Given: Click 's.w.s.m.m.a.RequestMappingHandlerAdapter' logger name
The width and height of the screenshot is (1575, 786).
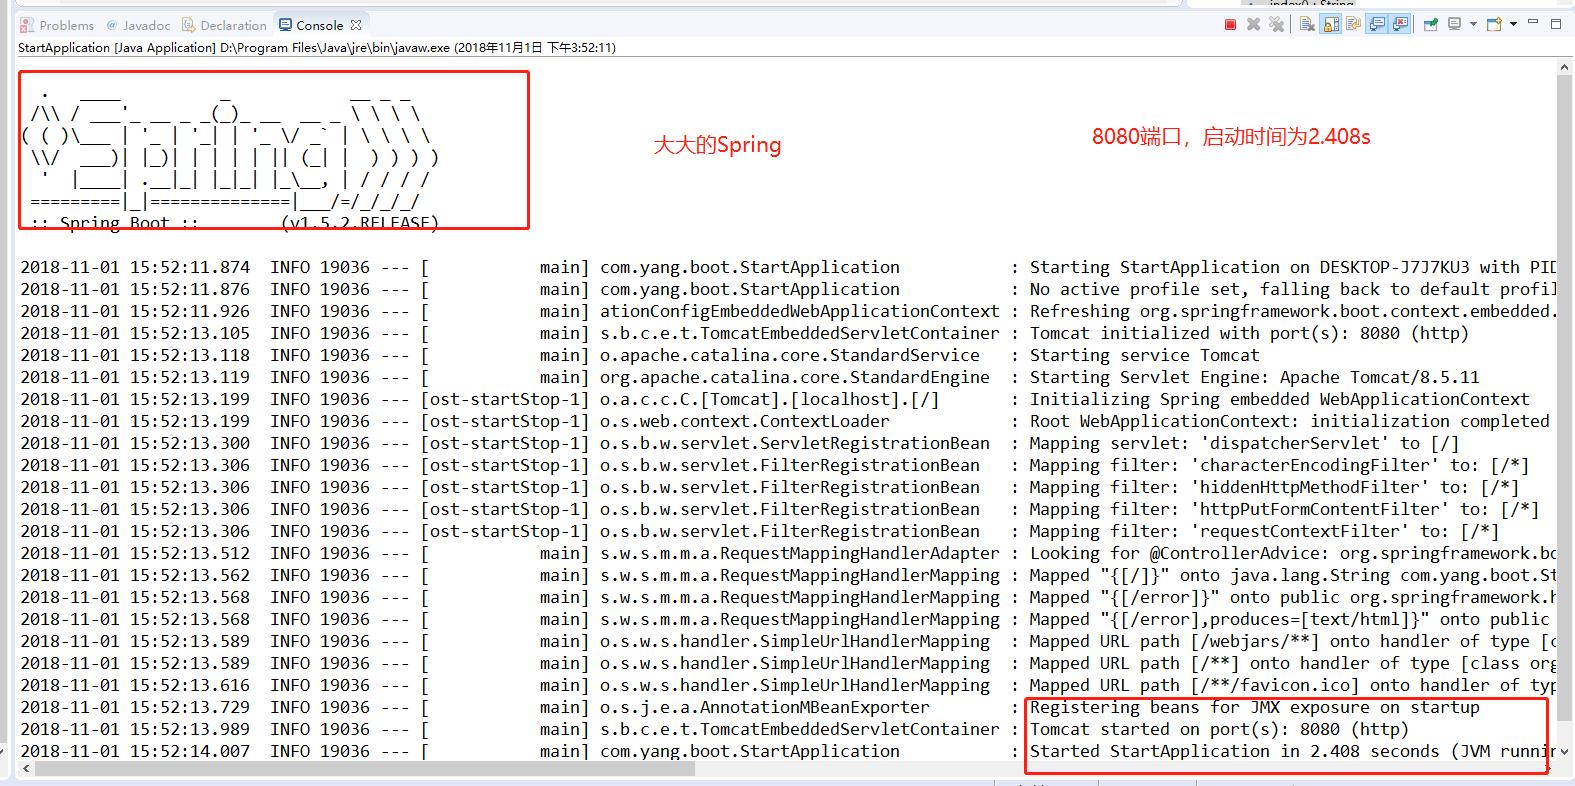Looking at the screenshot, I should (x=799, y=553).
